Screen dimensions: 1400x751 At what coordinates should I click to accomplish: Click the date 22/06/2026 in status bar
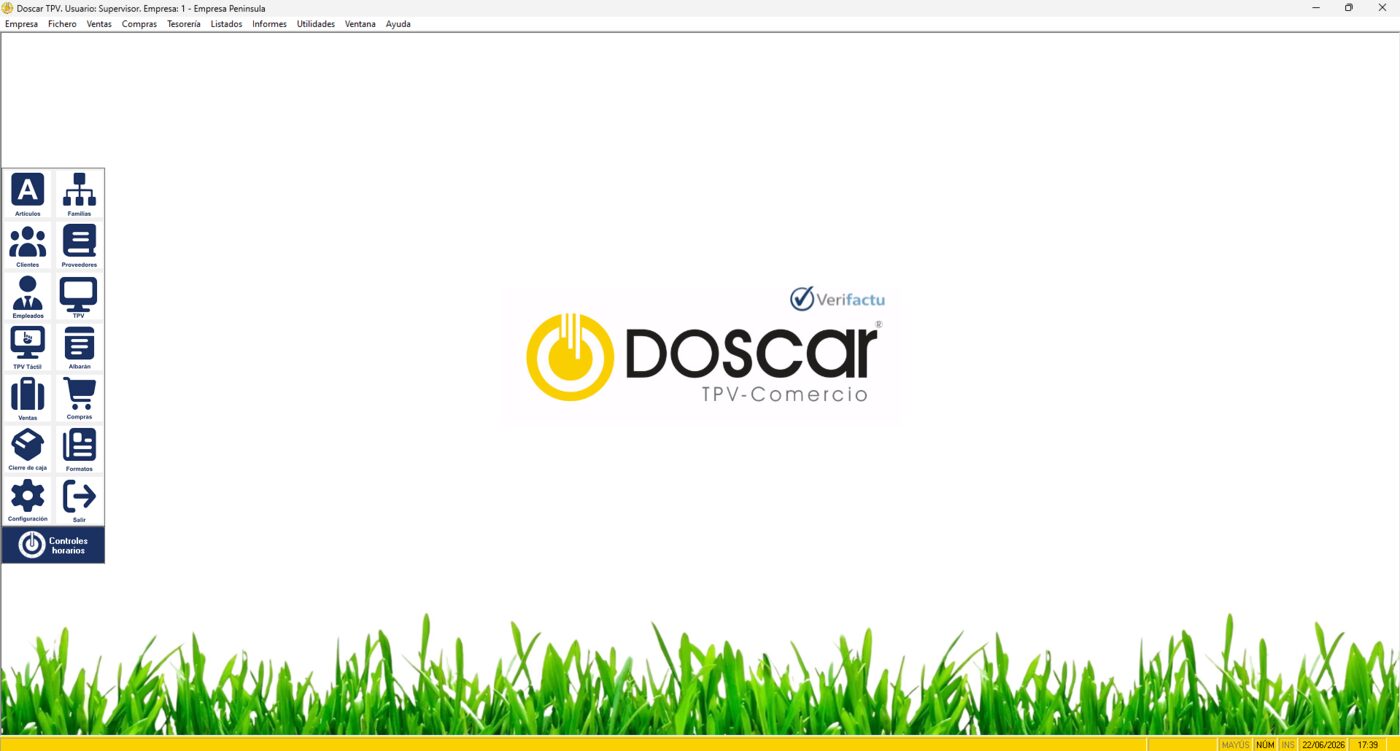pos(1323,745)
